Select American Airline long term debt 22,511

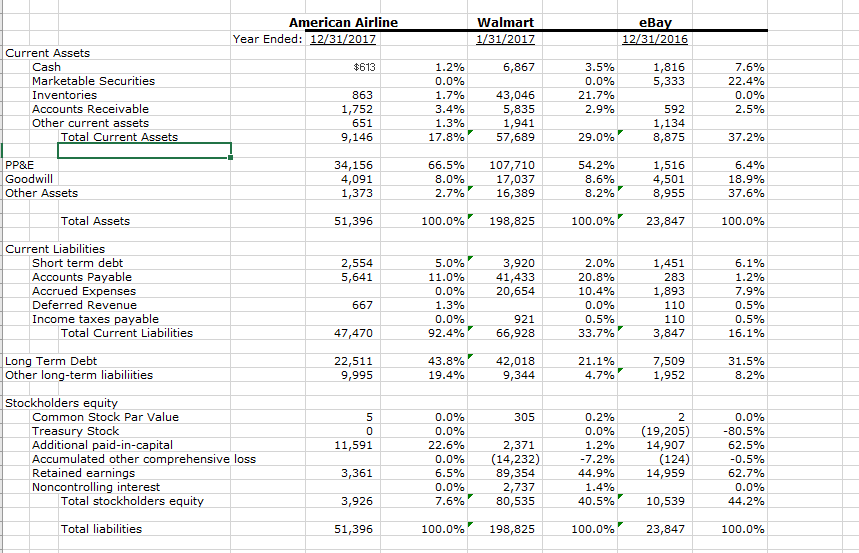coord(353,361)
